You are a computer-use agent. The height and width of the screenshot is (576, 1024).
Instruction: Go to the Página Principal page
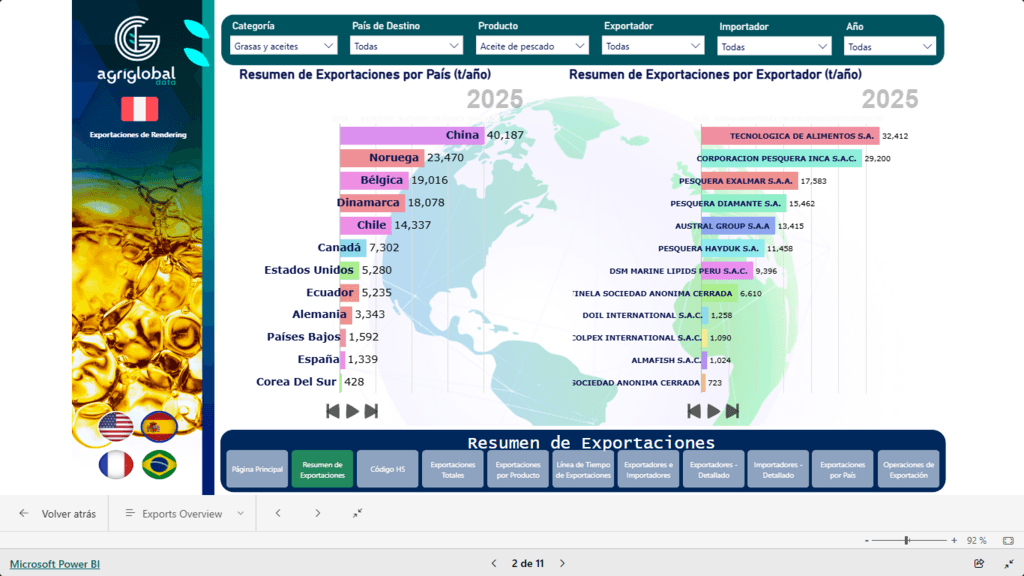click(x=256, y=468)
